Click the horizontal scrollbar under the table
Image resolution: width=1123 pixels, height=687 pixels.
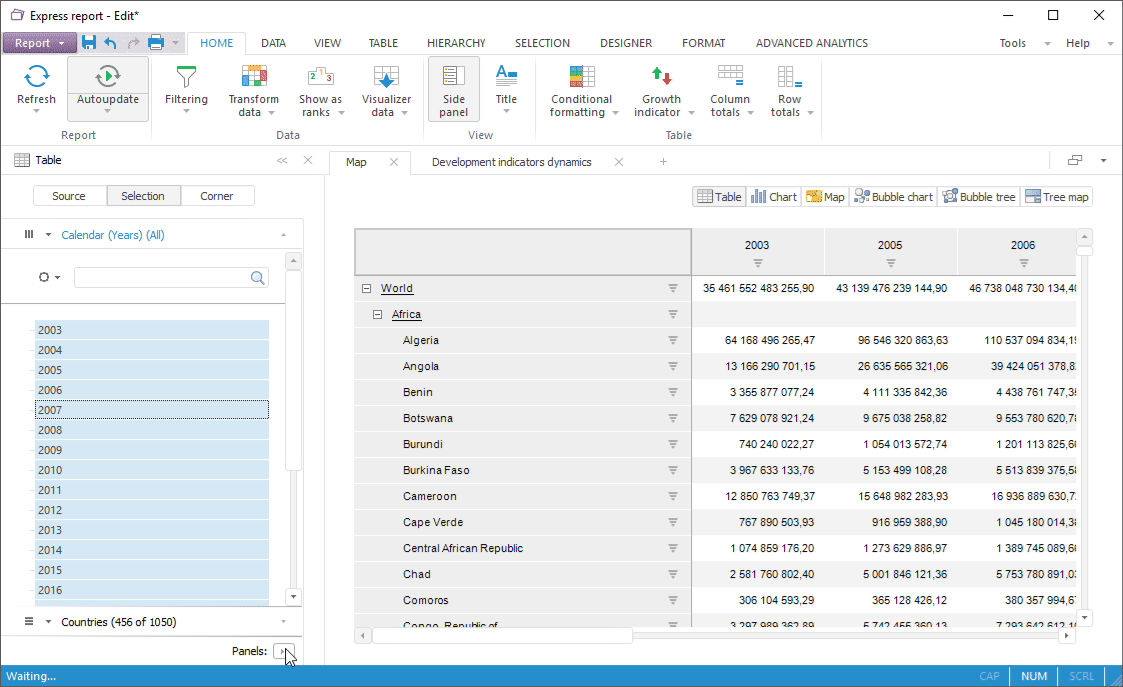pos(502,635)
